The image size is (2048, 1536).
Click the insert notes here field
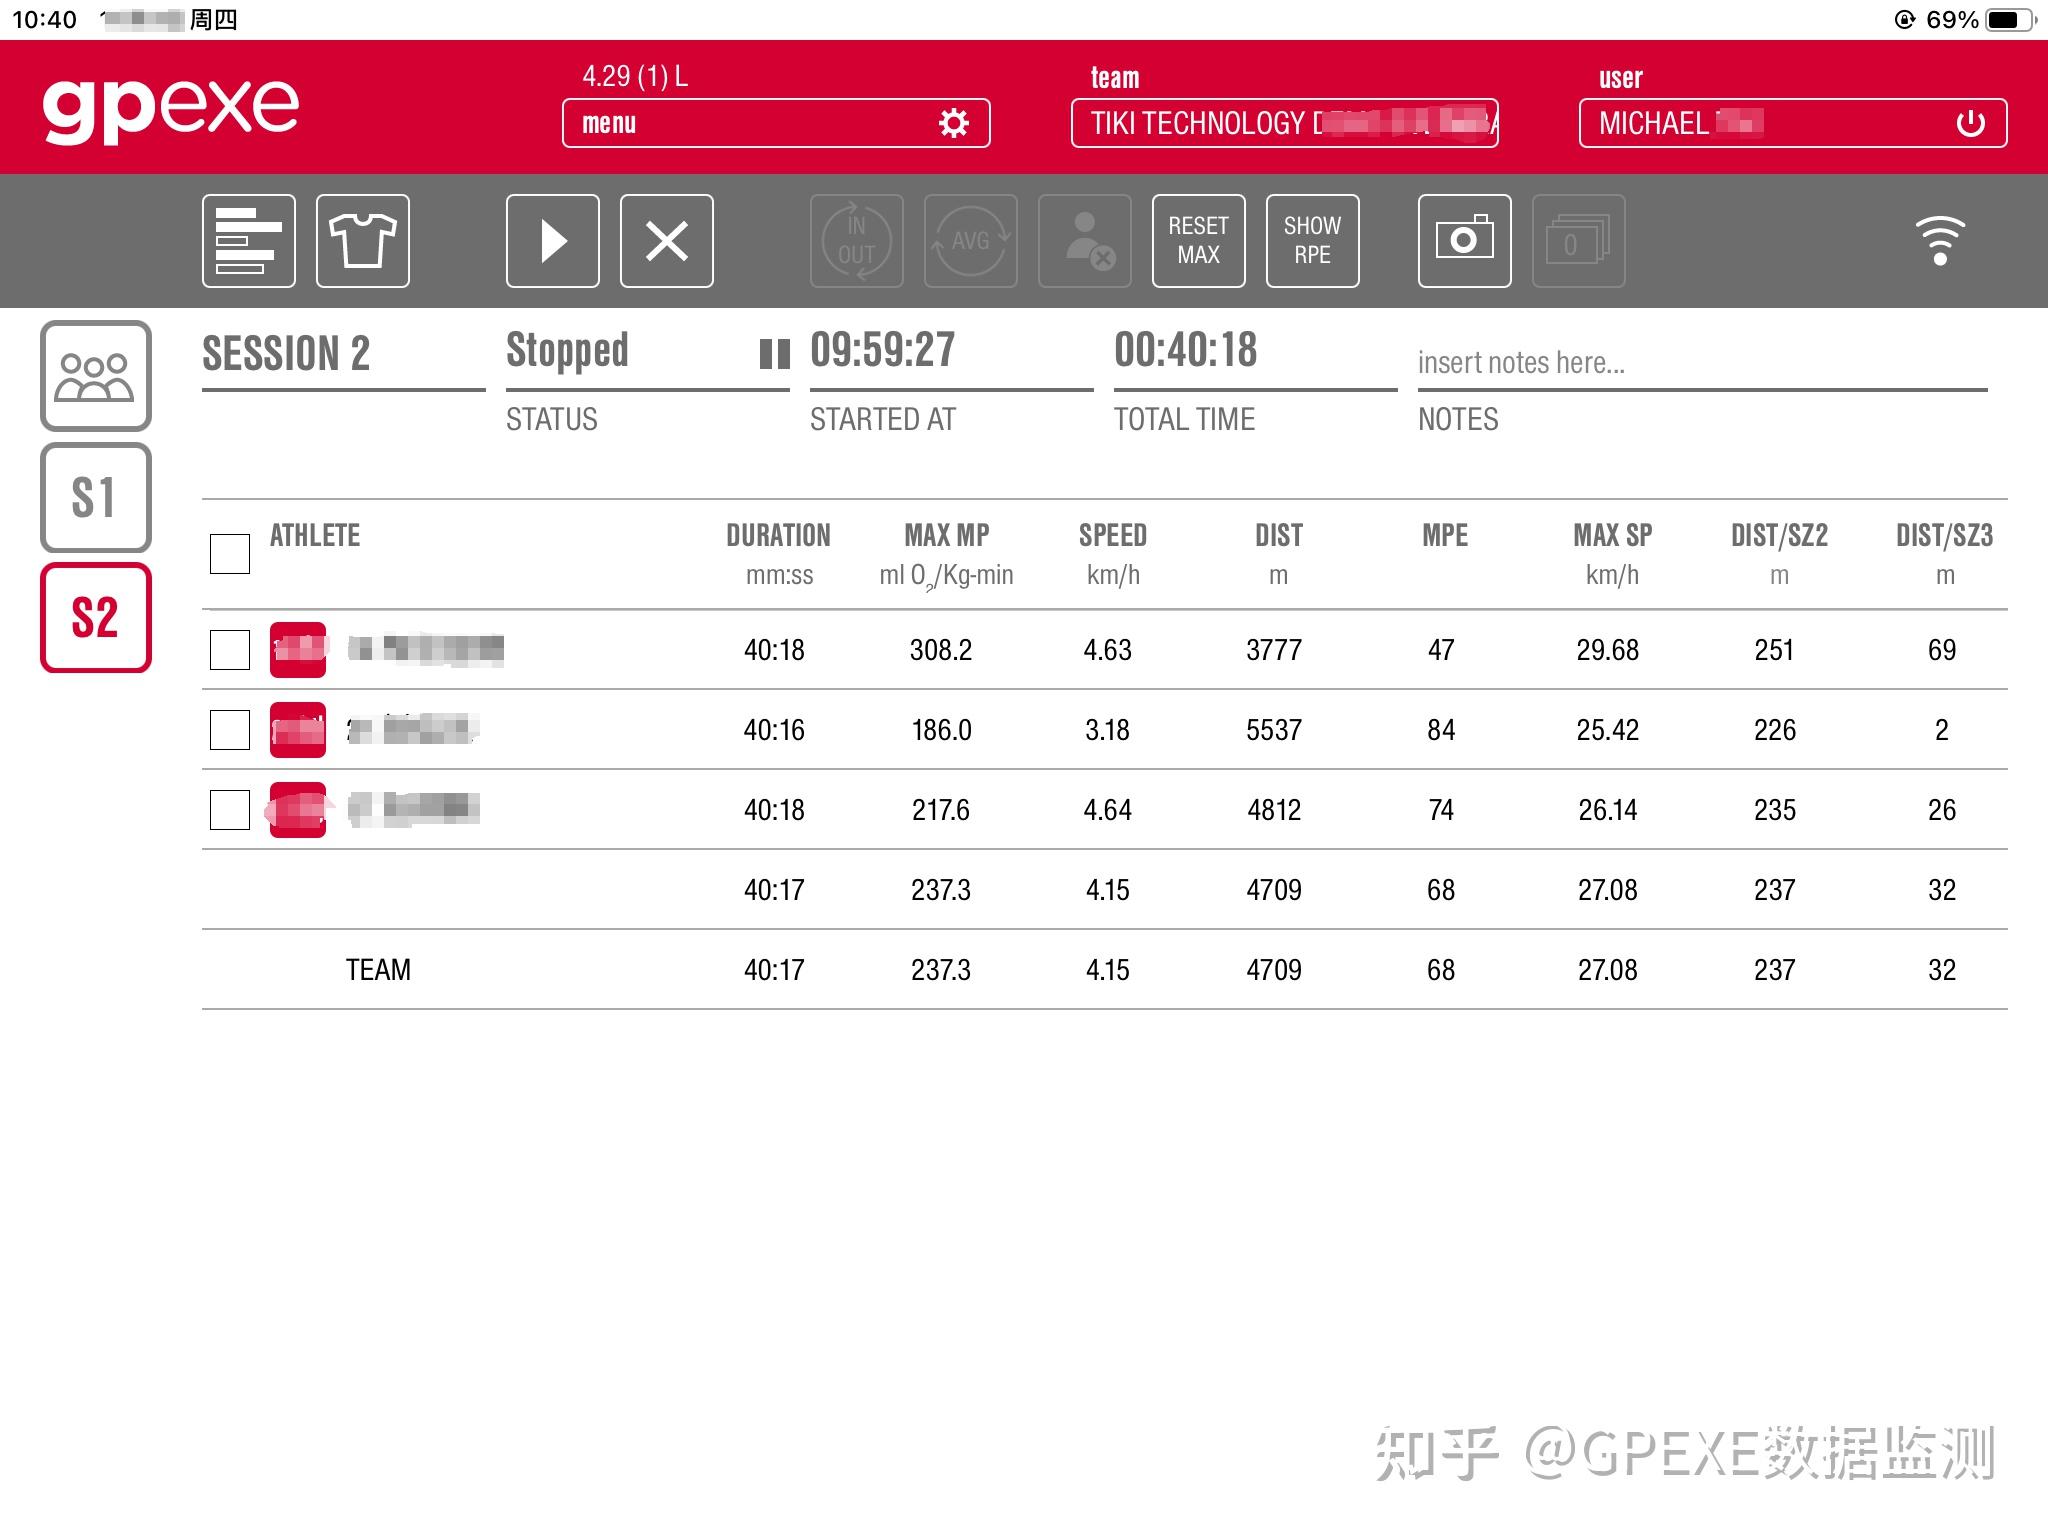[1700, 363]
